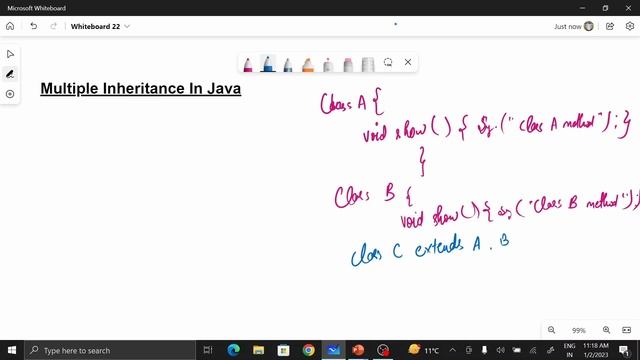The image size is (640, 360).
Task: Click the Type here to search box
Action: tap(110, 350)
